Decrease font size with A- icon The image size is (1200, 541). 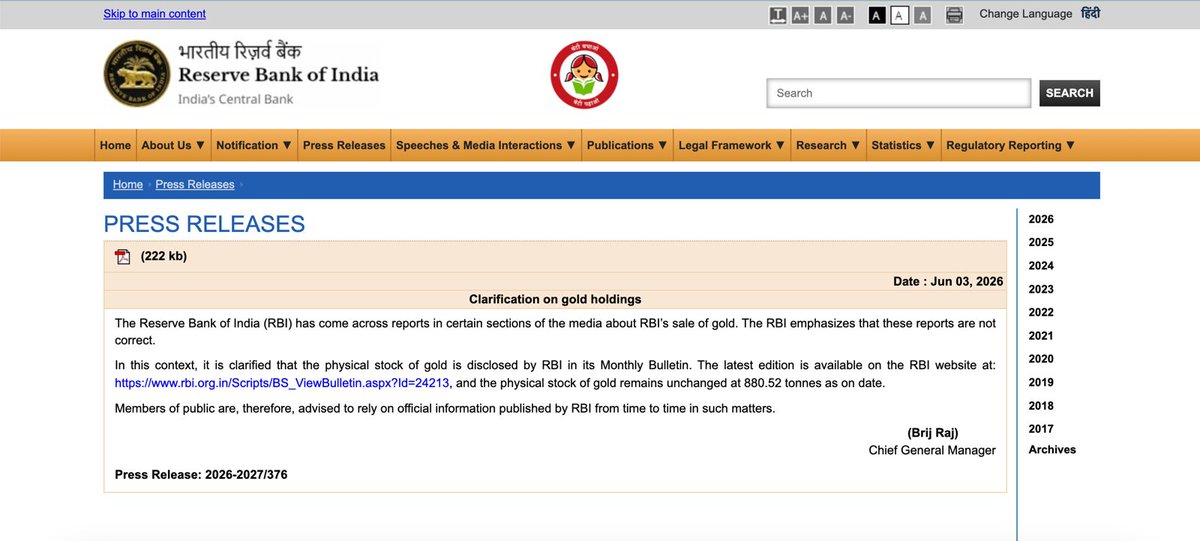click(x=845, y=15)
